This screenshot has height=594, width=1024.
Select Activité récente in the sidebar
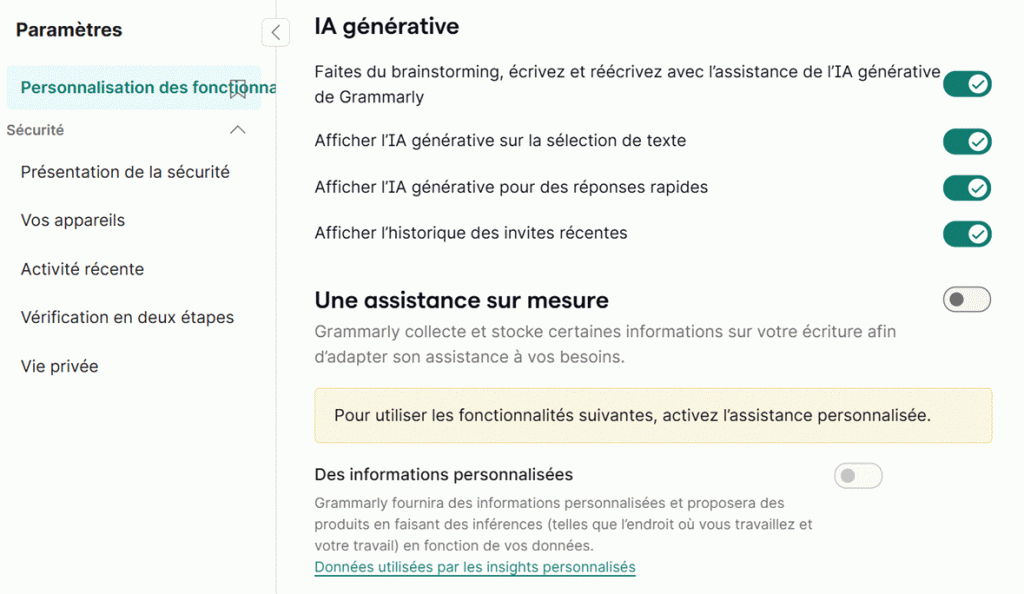click(x=82, y=269)
